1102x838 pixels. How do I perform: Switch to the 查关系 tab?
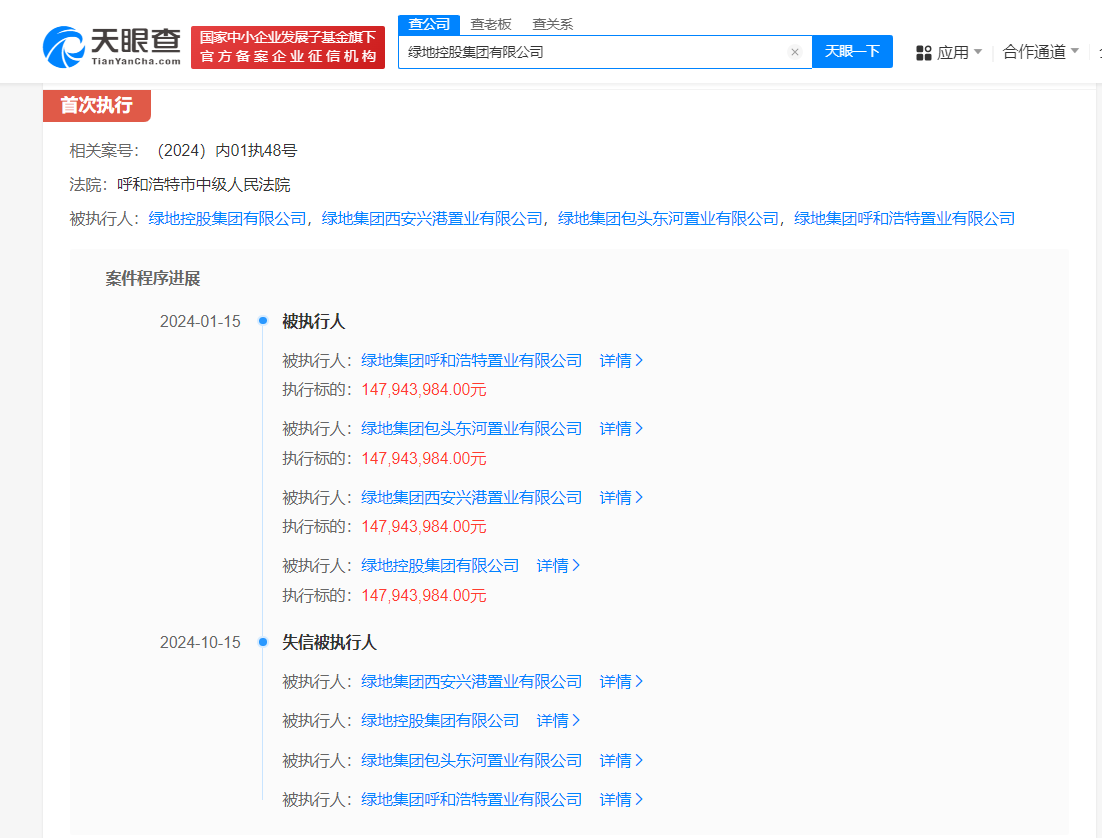coord(552,24)
